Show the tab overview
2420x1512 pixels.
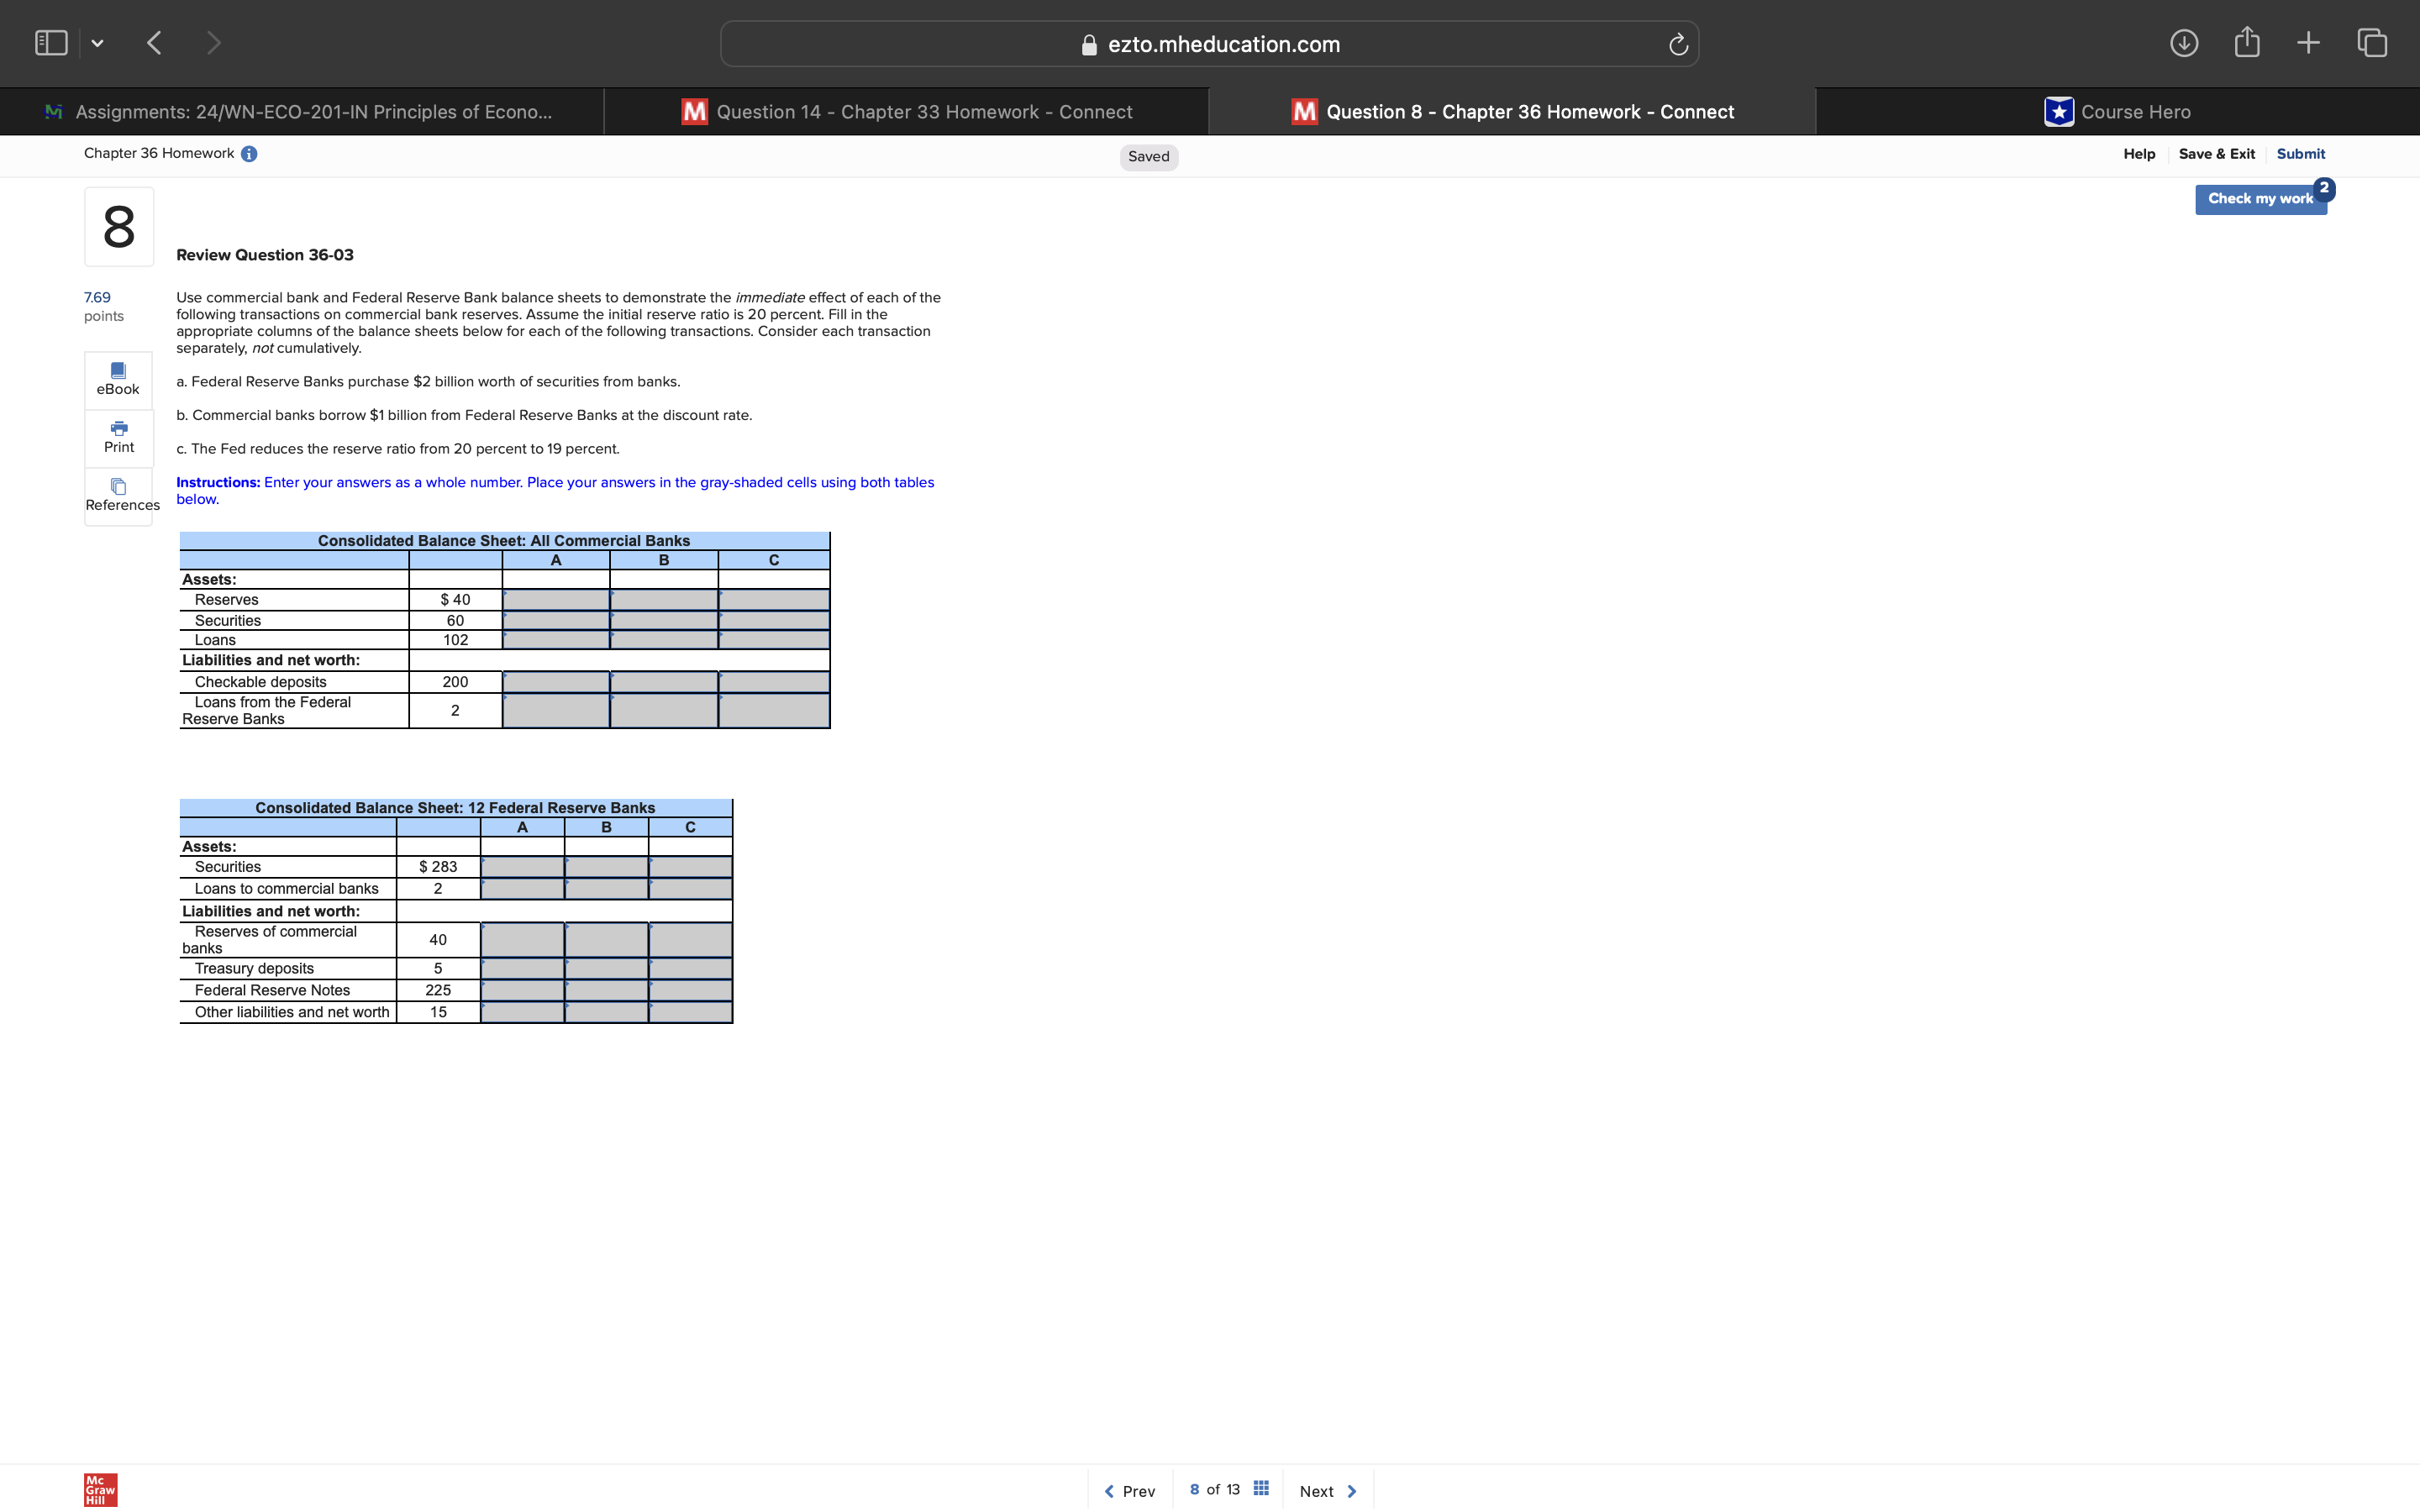click(2371, 43)
